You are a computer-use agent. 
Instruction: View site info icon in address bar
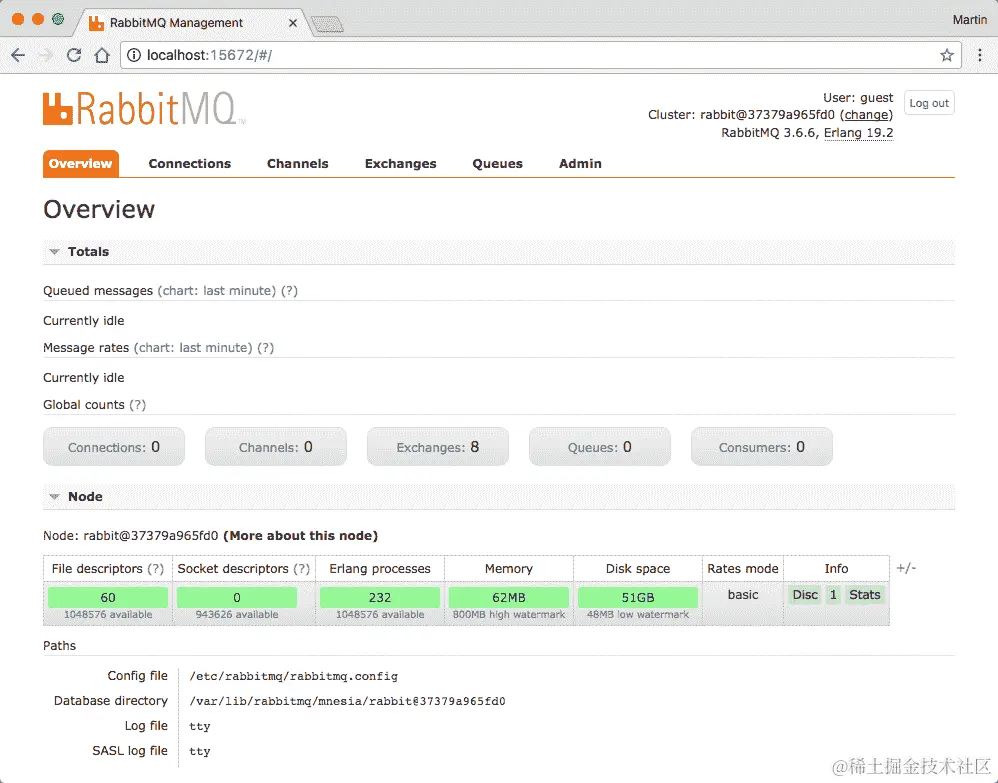click(x=134, y=55)
